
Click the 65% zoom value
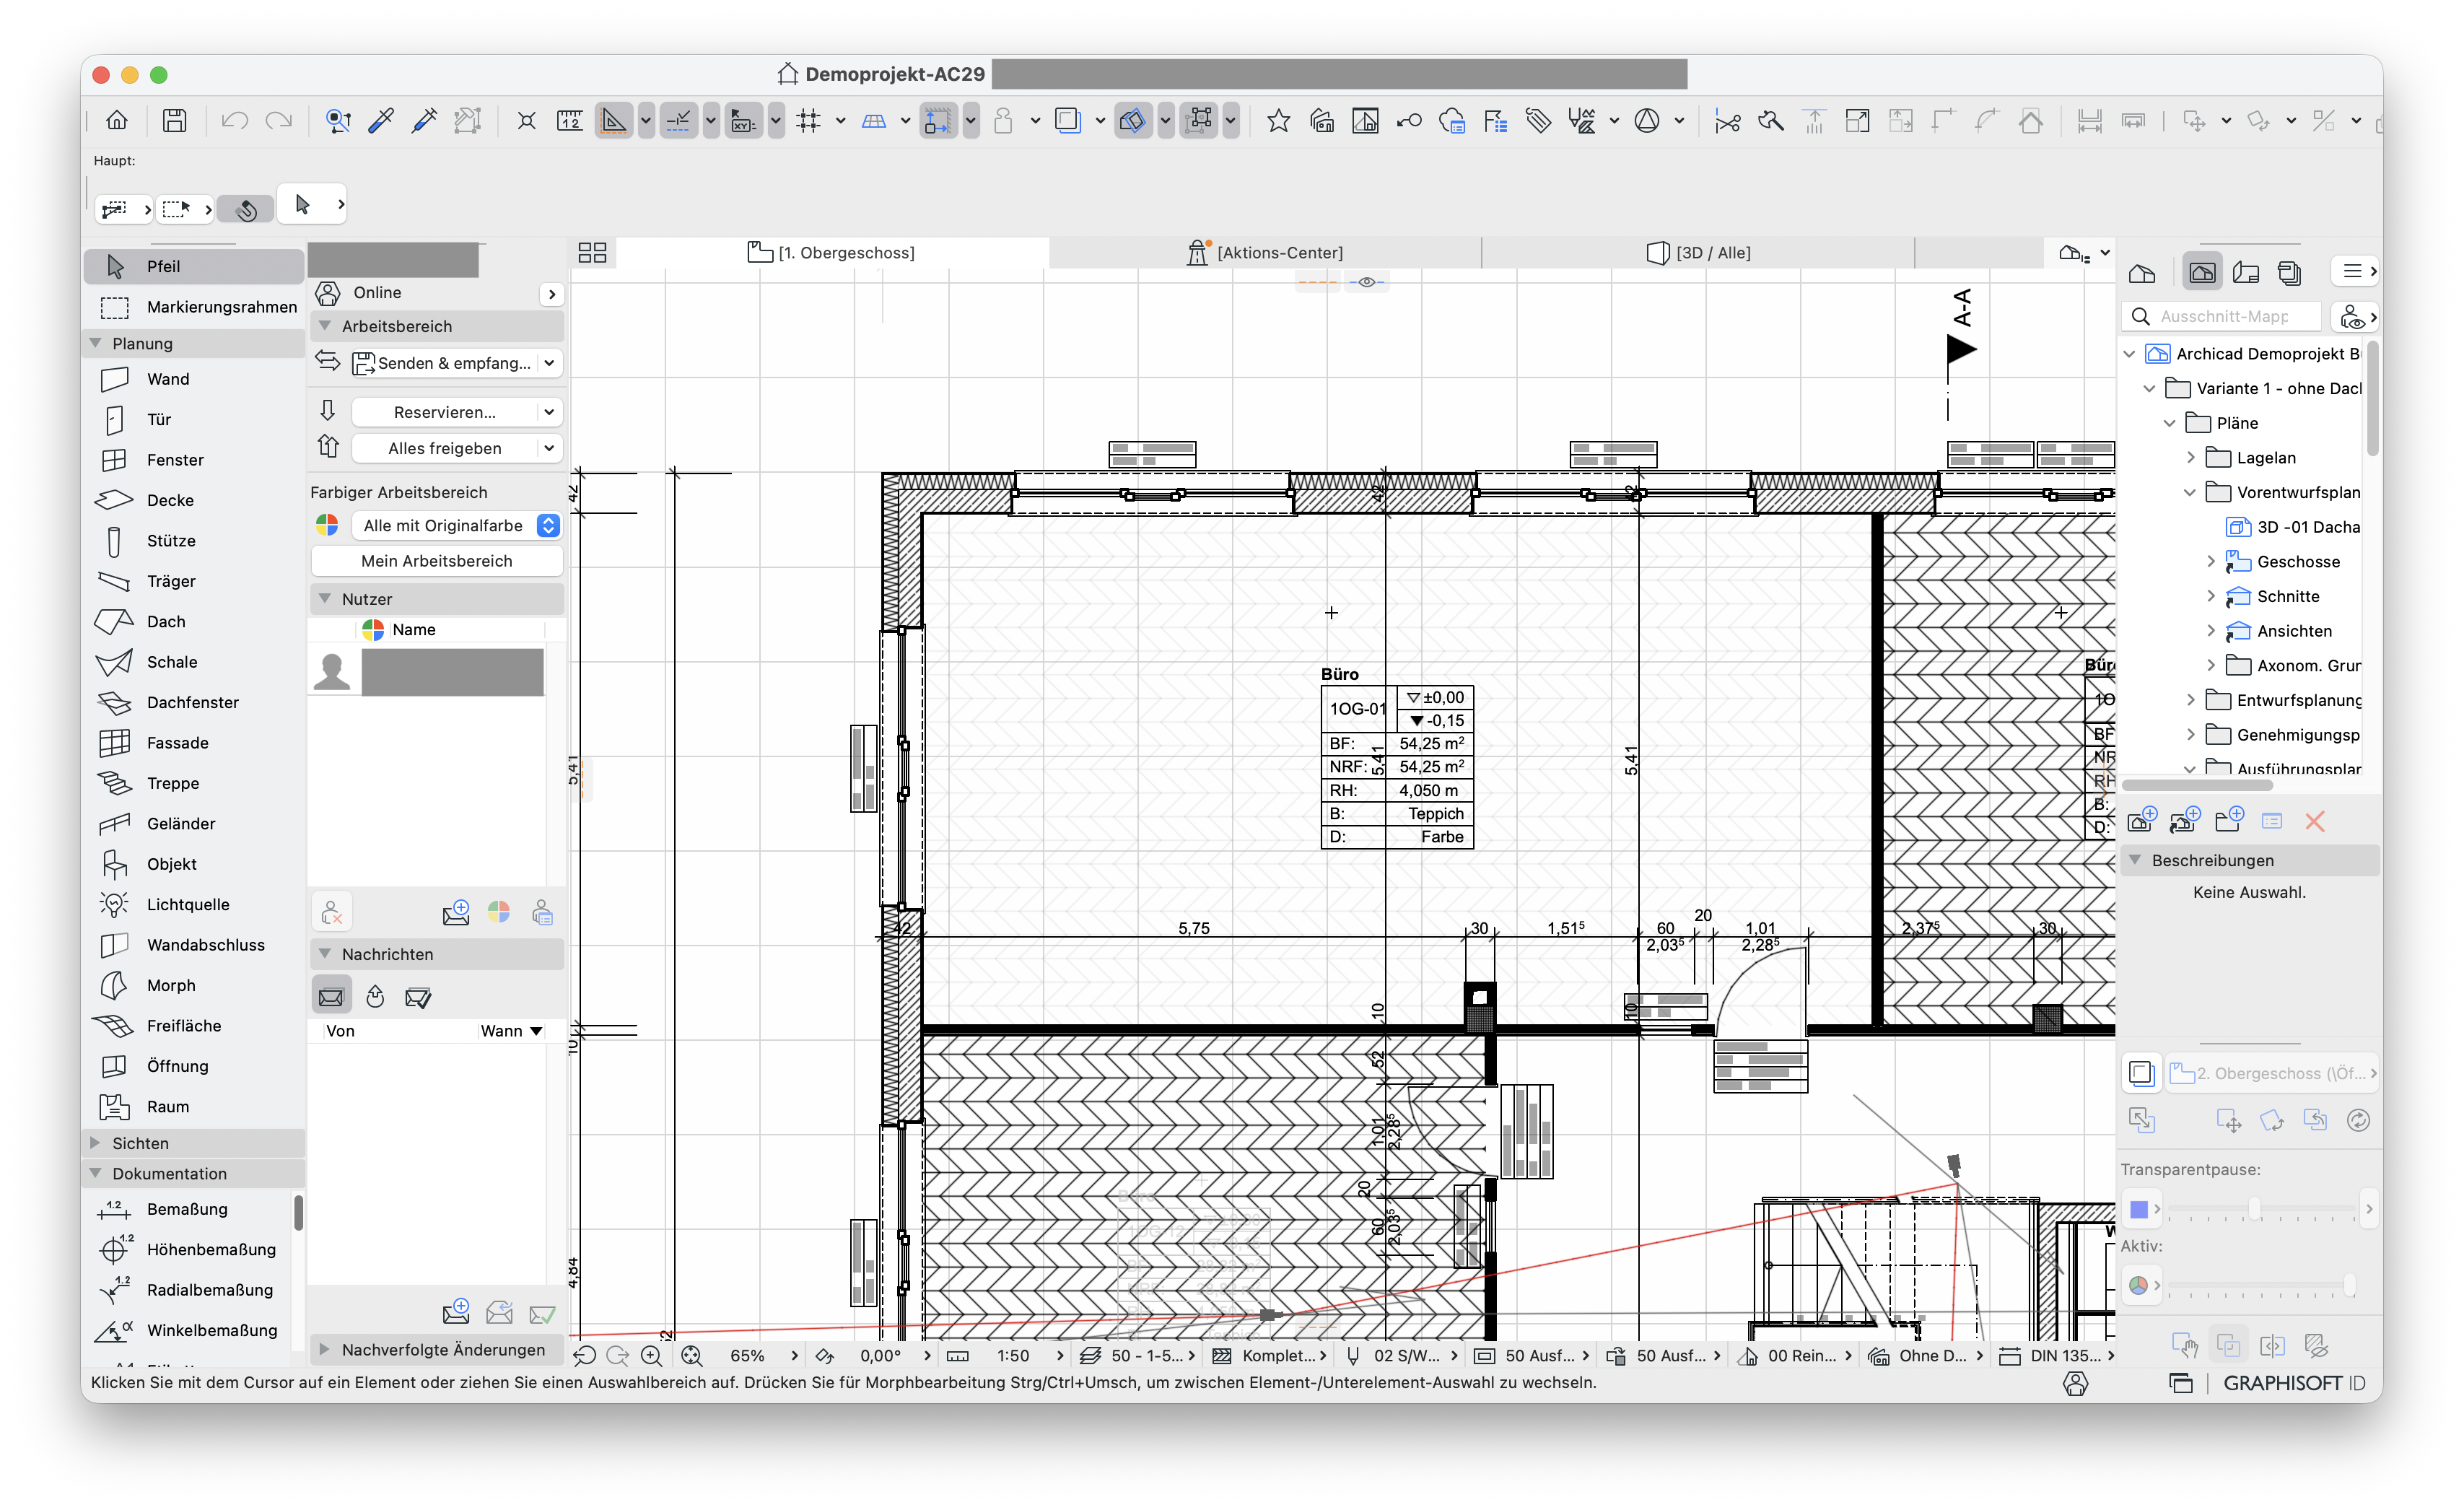point(747,1356)
